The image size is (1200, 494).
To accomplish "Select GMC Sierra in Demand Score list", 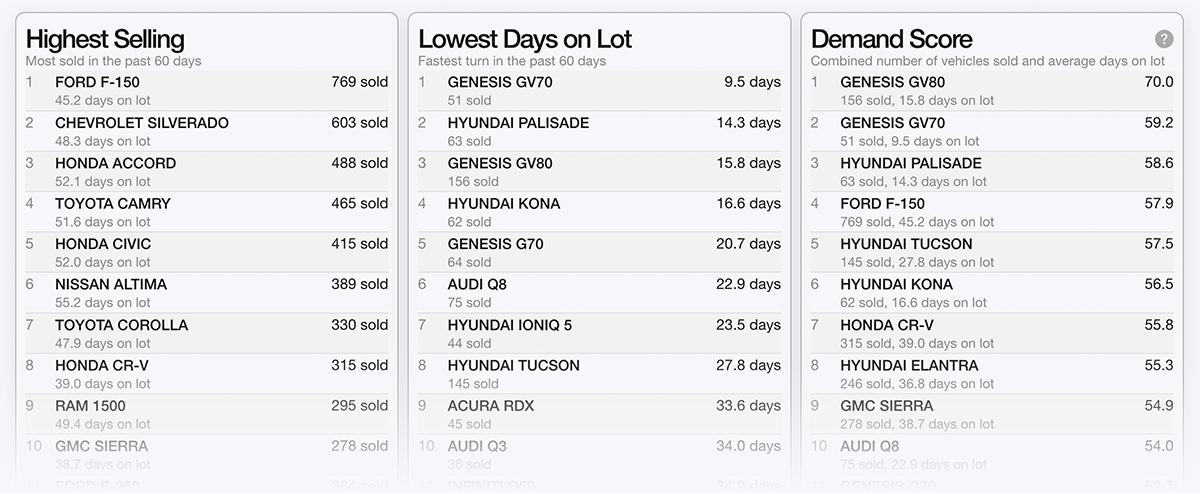I will [887, 406].
